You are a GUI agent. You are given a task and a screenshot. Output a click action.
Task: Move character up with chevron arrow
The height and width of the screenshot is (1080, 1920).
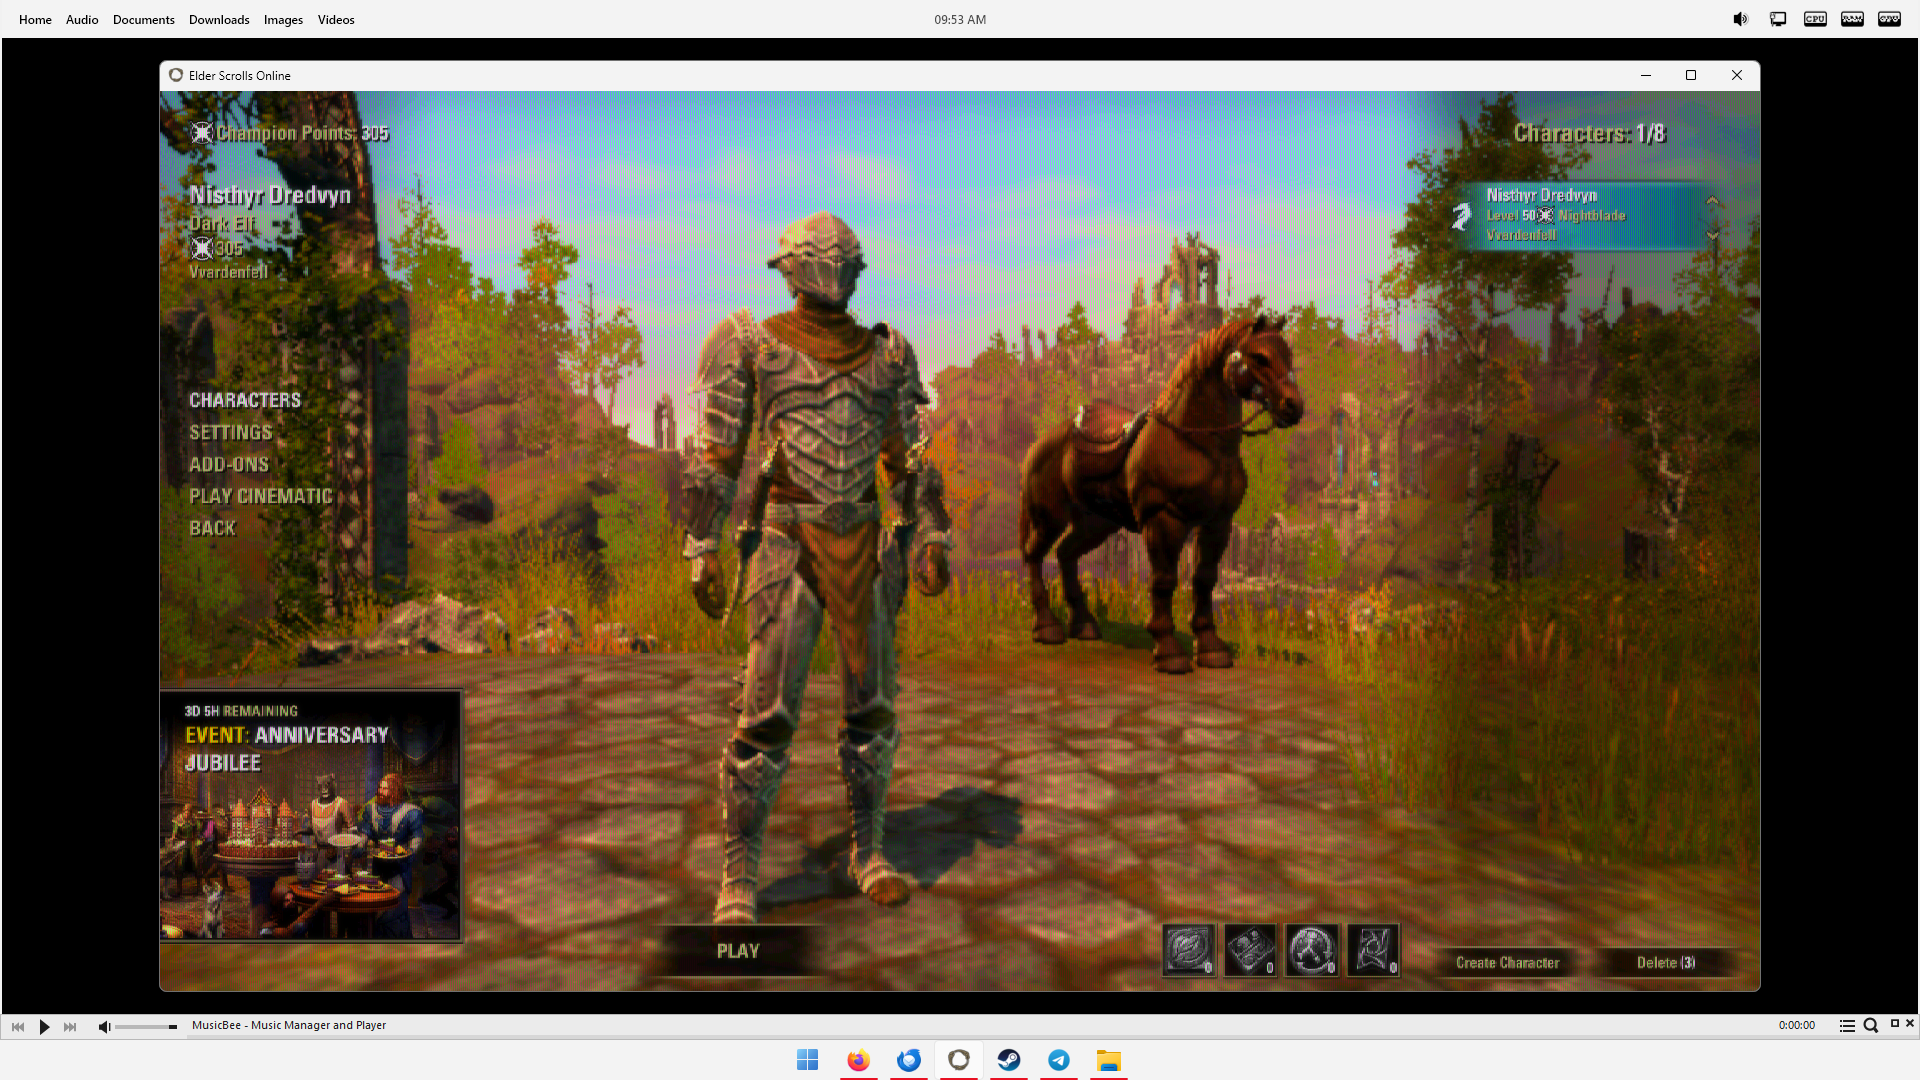click(1713, 201)
